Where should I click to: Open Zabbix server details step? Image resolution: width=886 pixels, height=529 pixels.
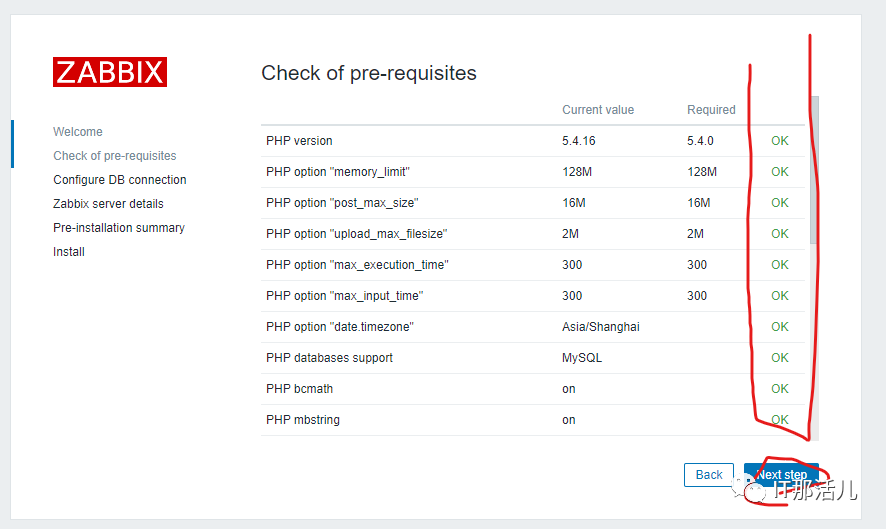pyautogui.click(x=108, y=203)
